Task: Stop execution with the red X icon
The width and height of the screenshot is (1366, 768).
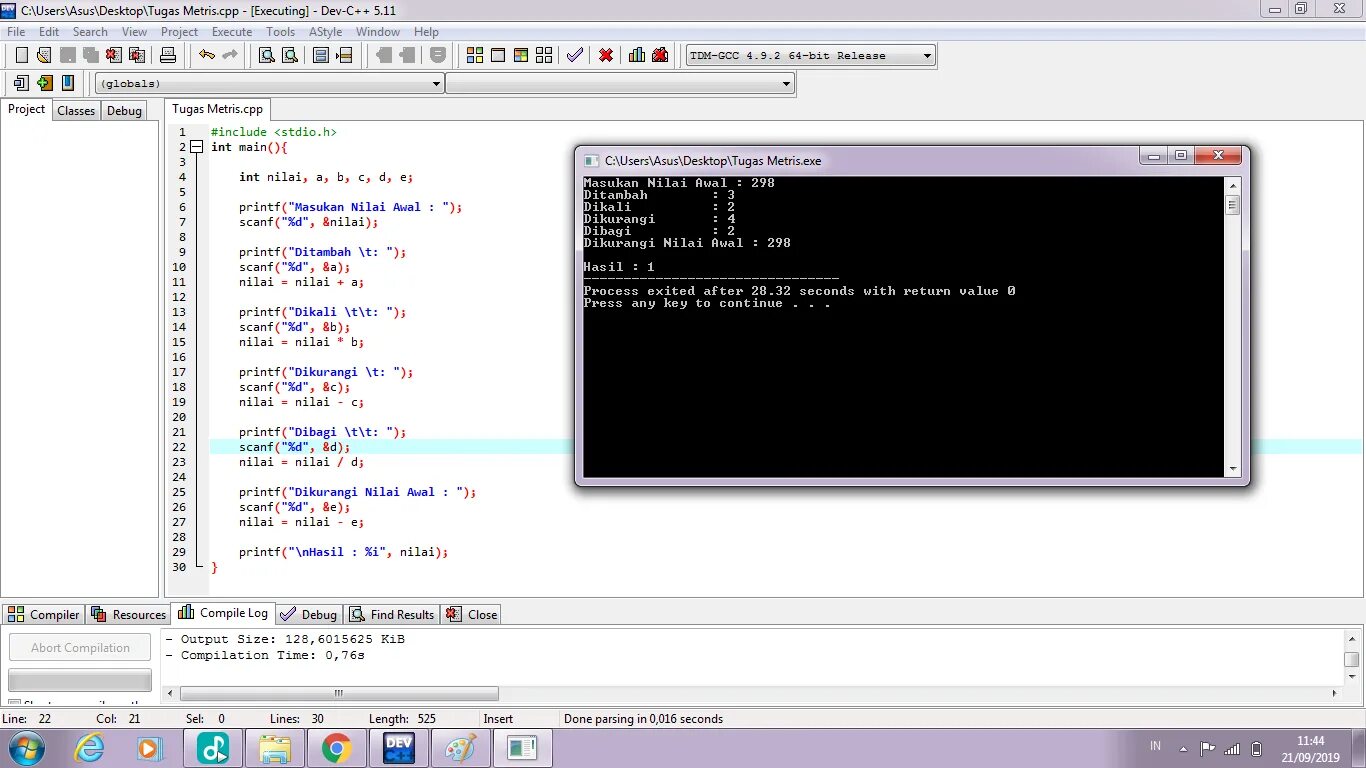Action: point(606,55)
